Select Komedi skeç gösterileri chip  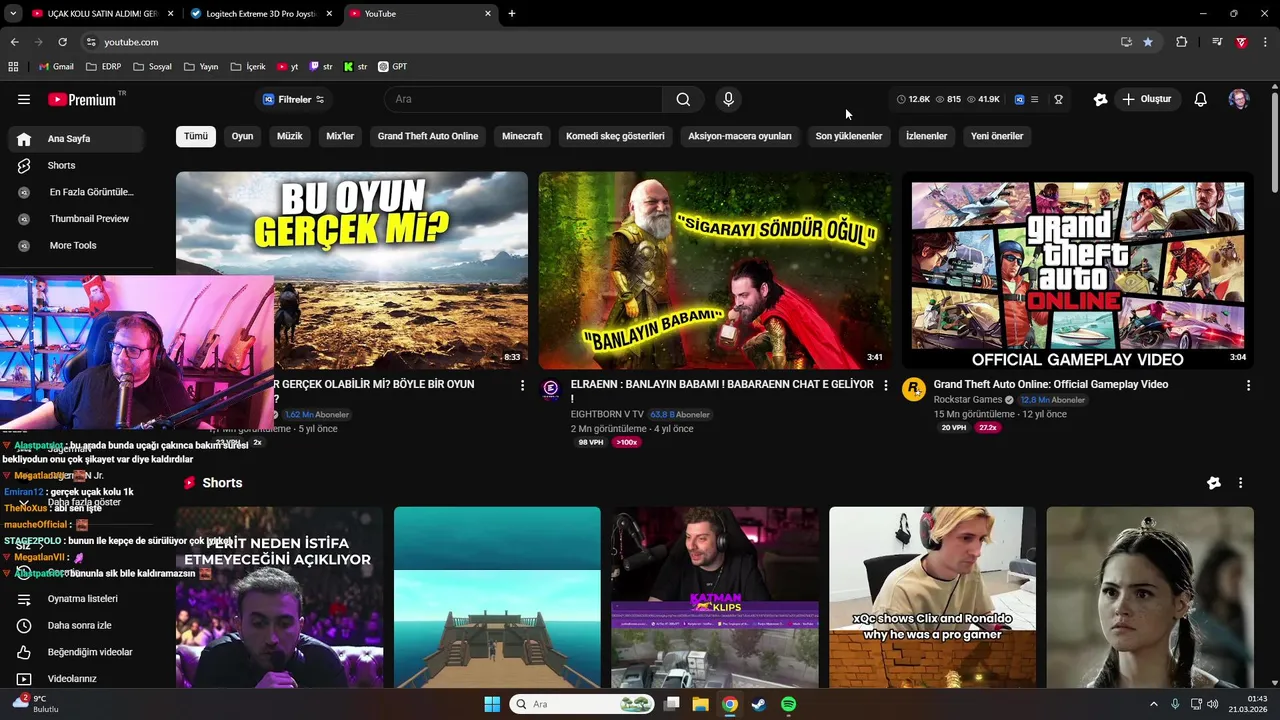tap(615, 136)
